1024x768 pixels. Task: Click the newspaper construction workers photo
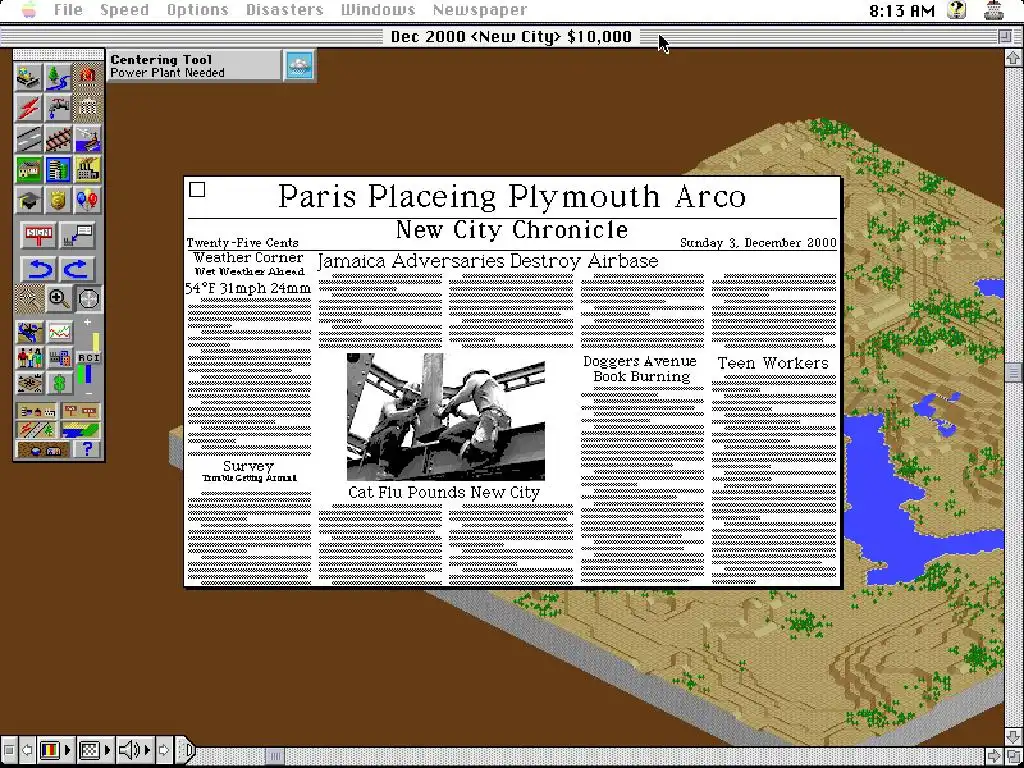point(445,417)
